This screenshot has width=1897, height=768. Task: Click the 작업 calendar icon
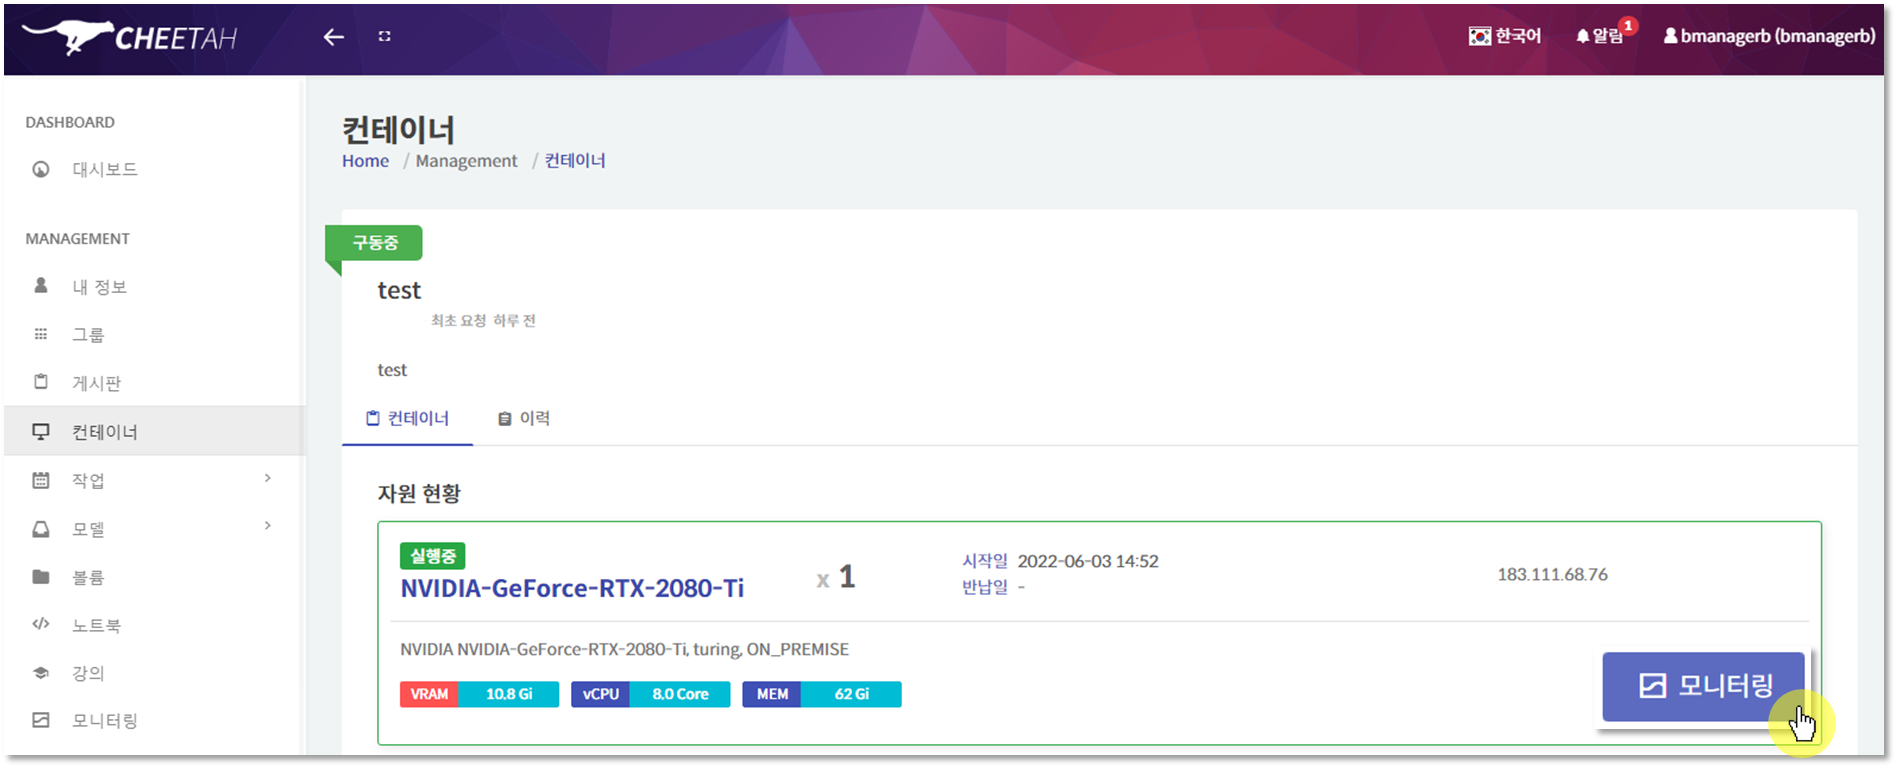click(41, 480)
